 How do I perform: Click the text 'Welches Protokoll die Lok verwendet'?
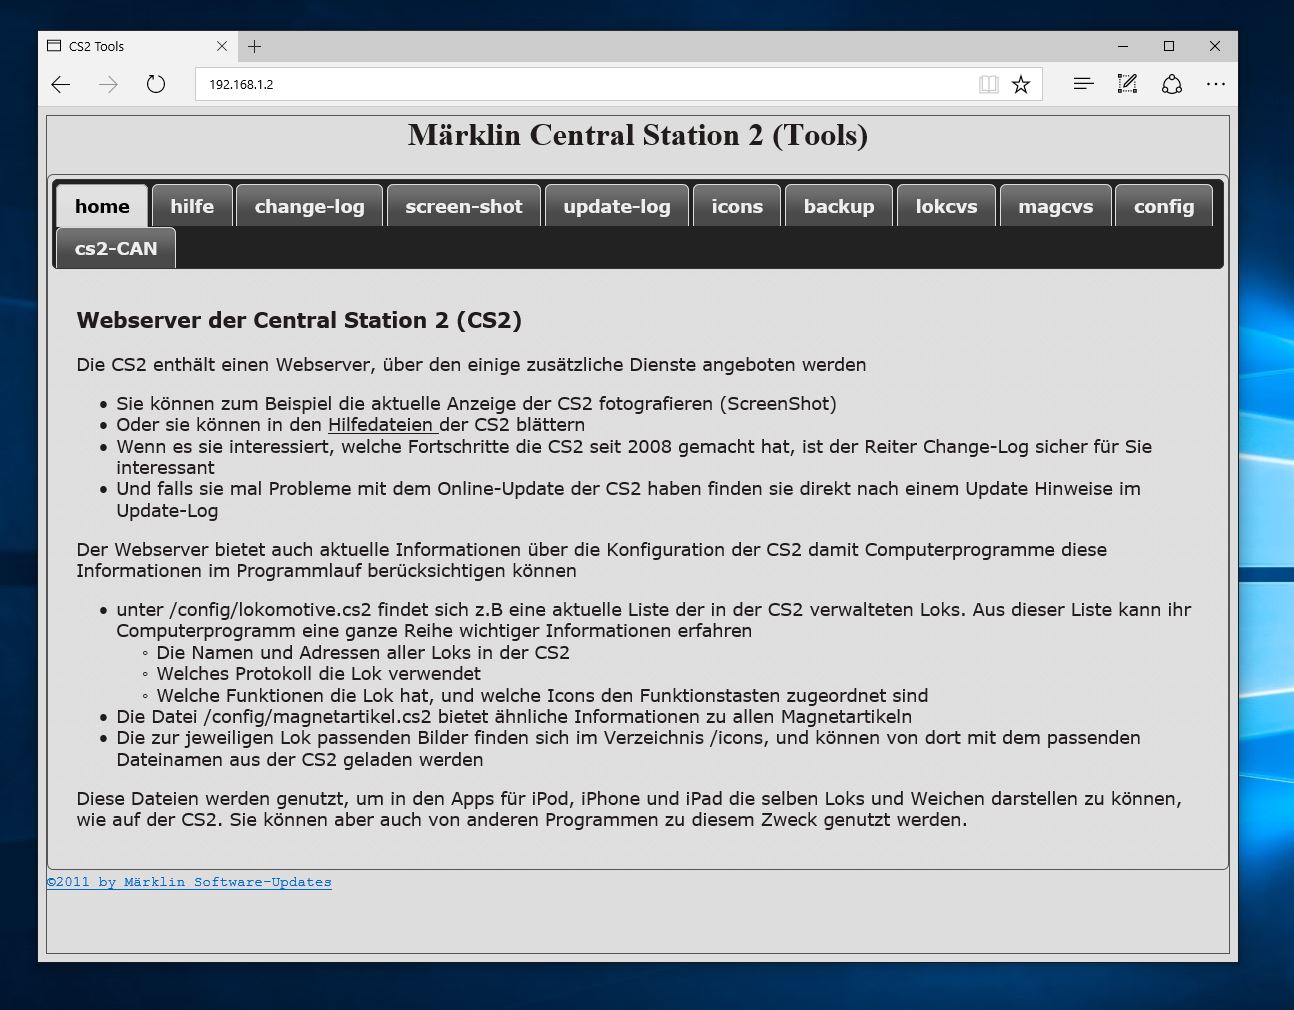(318, 674)
